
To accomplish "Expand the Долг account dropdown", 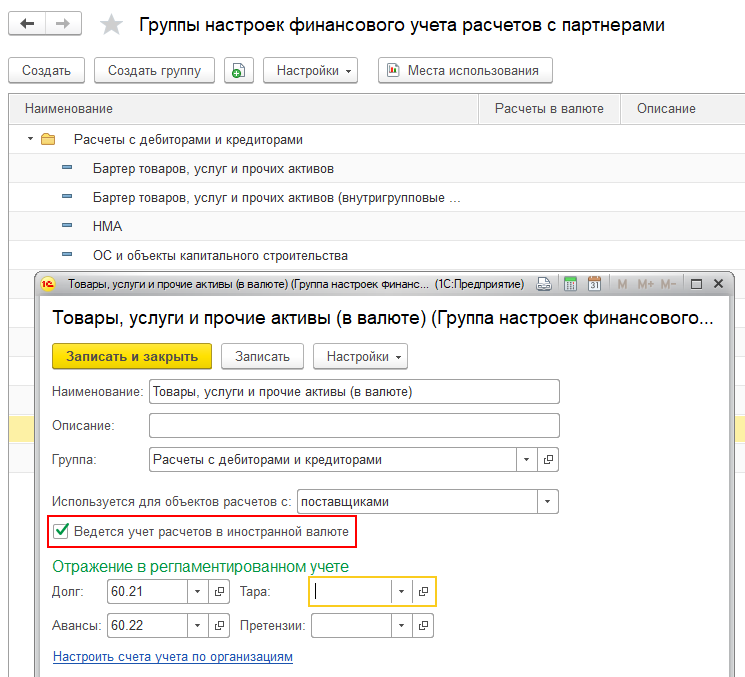I will click(x=198, y=591).
